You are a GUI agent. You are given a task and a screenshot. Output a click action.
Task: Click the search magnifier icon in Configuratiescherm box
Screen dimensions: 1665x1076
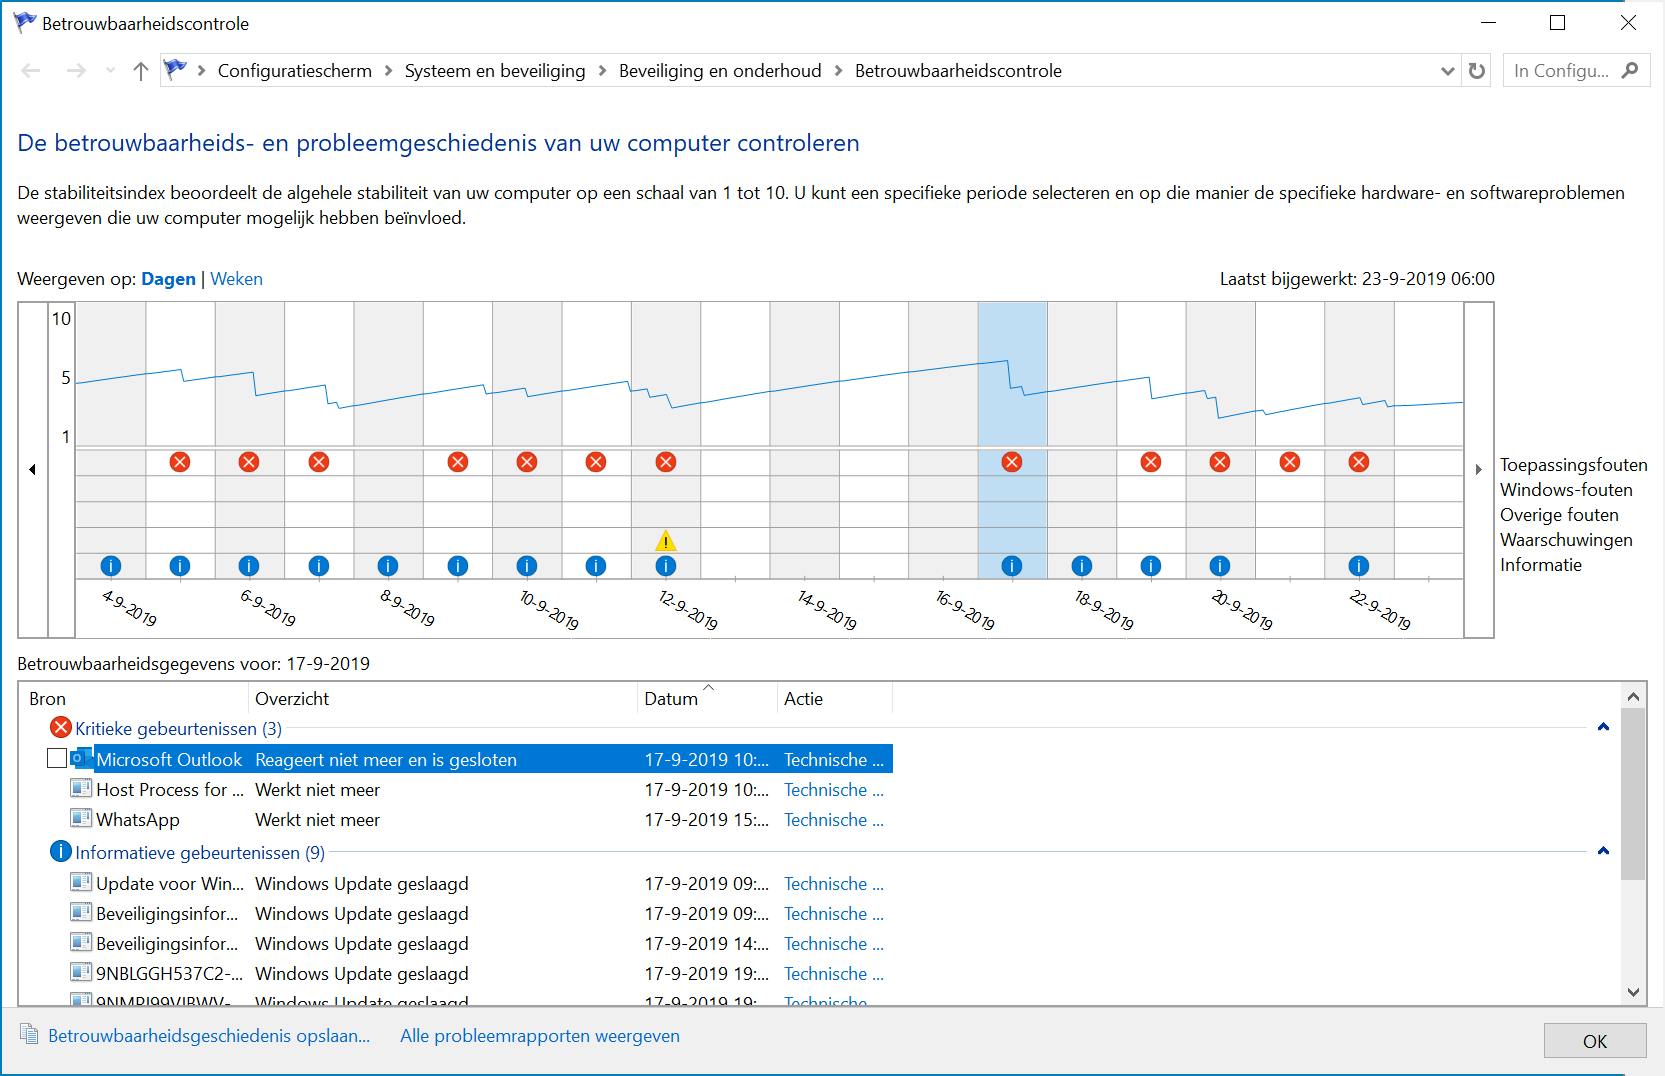[x=1631, y=71]
